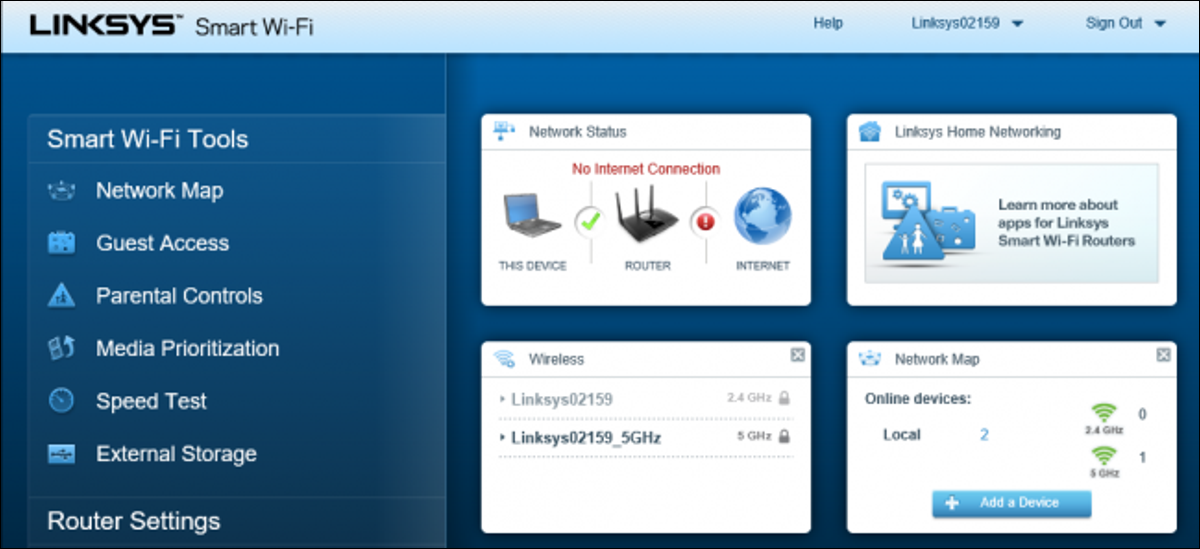Click the This Device laptop icon
The height and width of the screenshot is (549, 1200).
click(532, 215)
